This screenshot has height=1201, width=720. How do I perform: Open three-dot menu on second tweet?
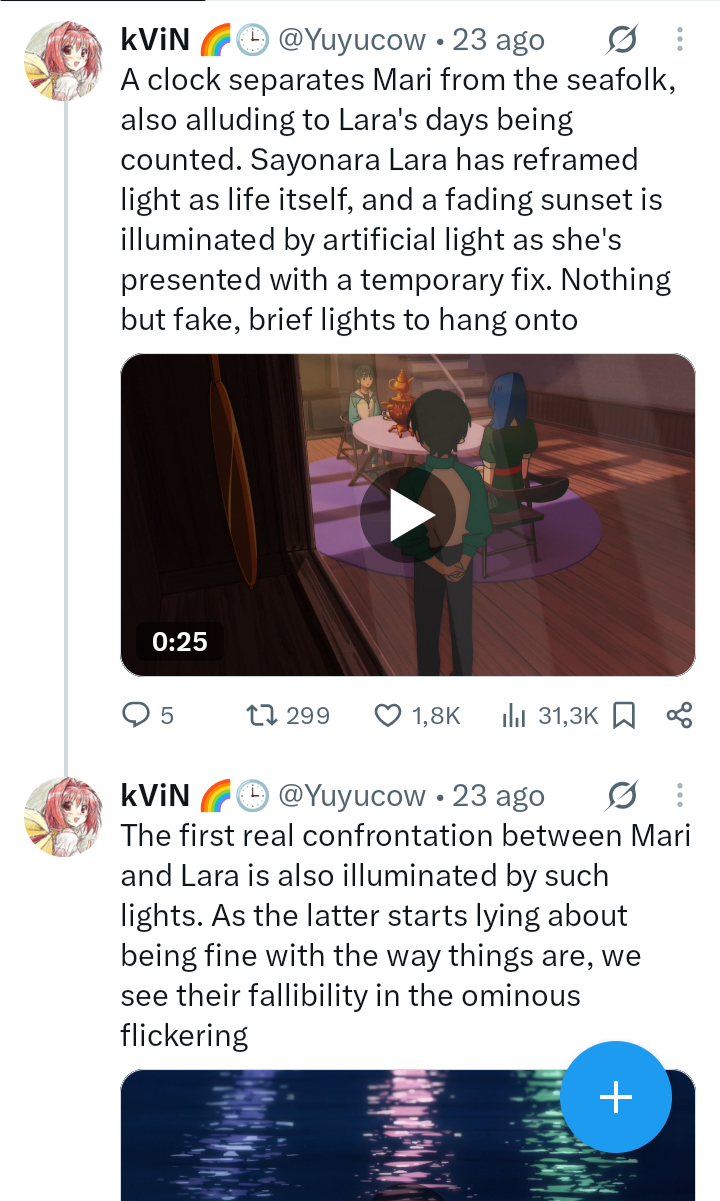click(x=680, y=796)
